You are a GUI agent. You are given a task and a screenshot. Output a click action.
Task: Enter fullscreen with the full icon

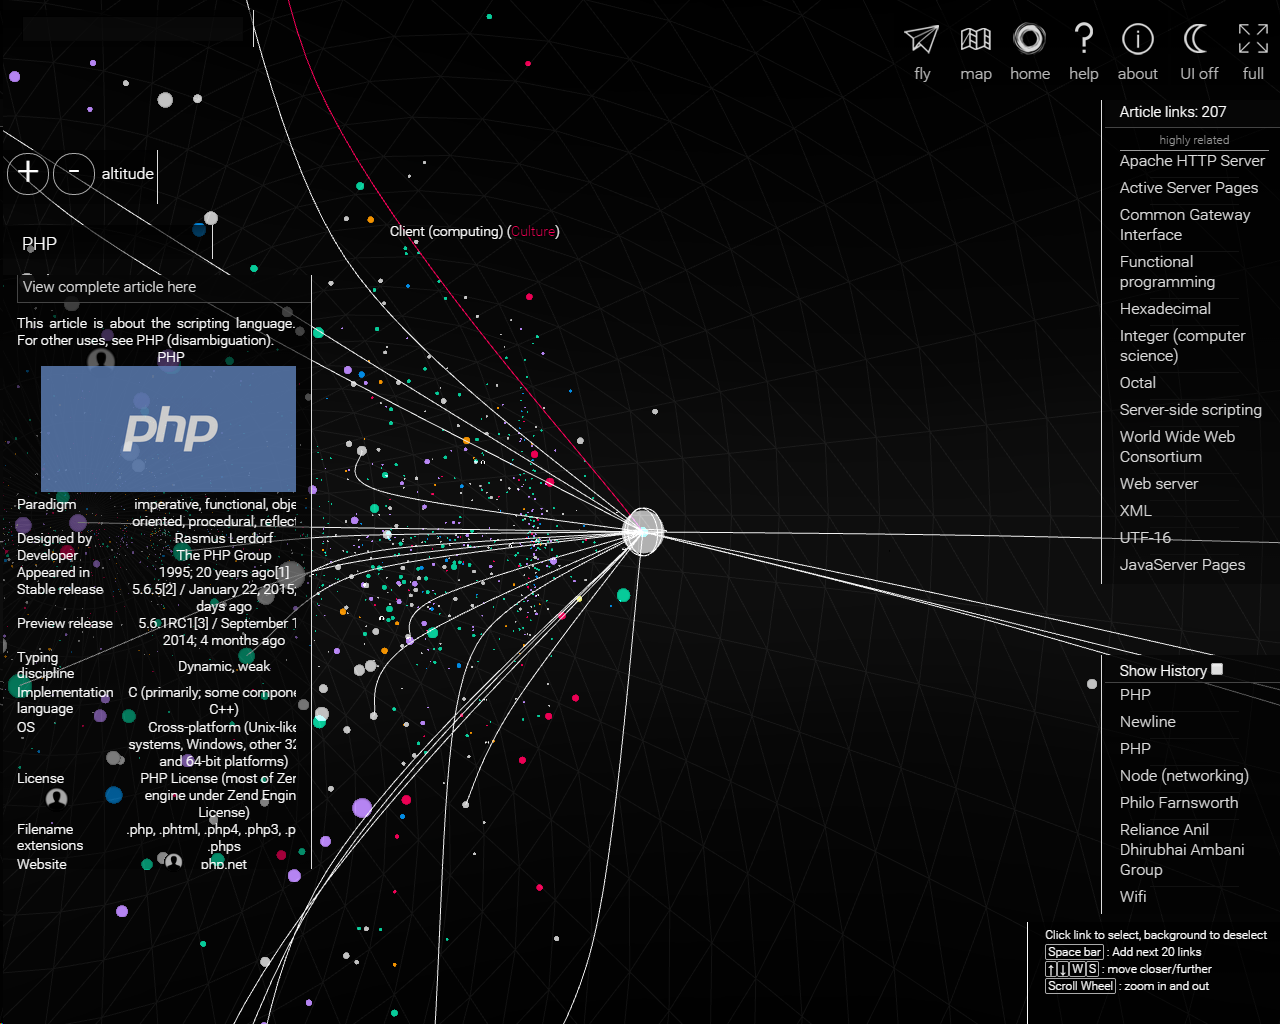[1253, 39]
